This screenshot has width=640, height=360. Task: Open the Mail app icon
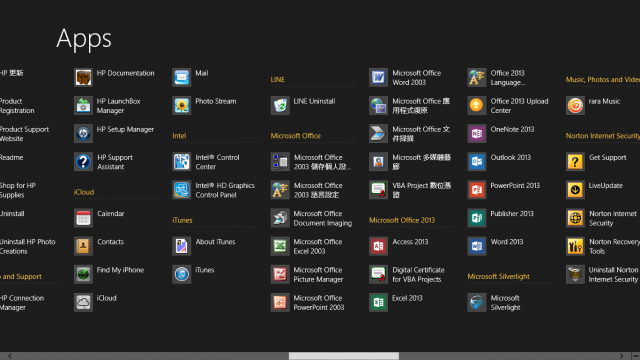coord(182,77)
